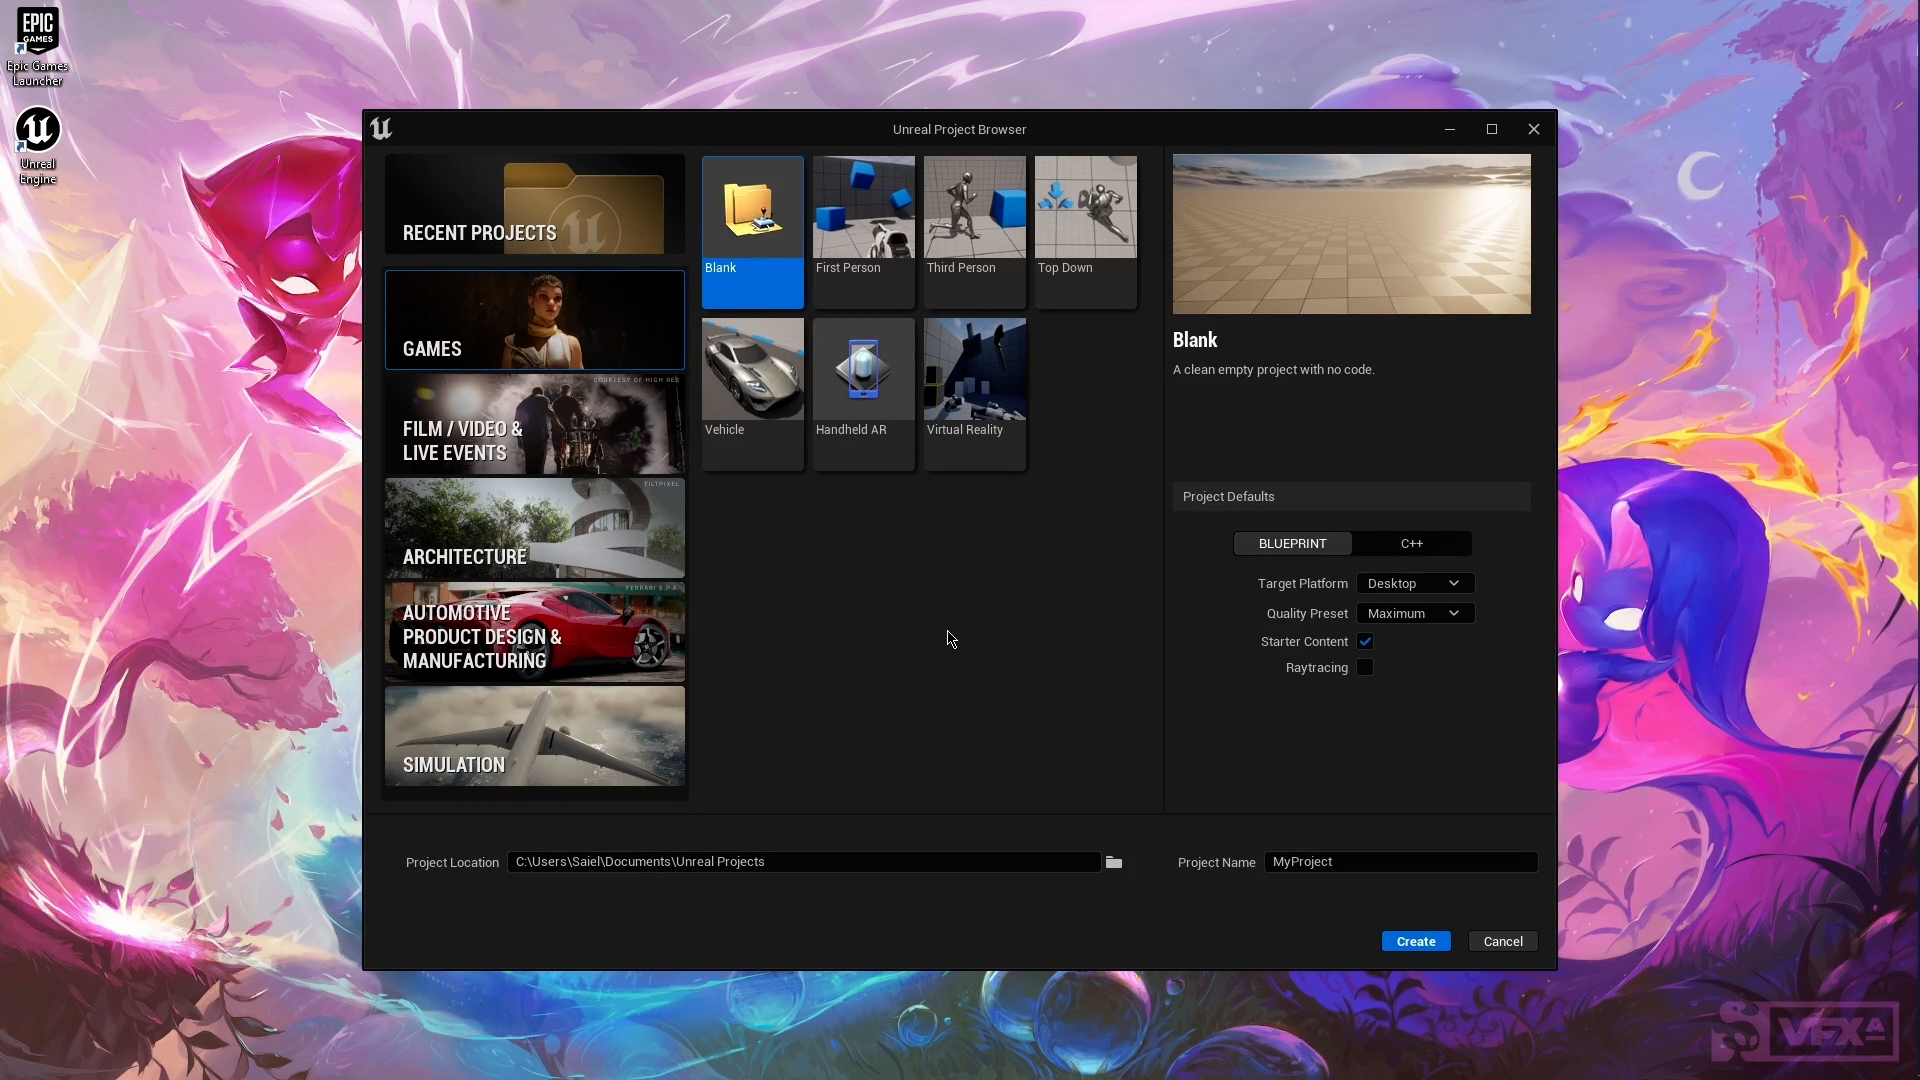This screenshot has height=1080, width=1920.
Task: Switch project type to C++
Action: click(x=1411, y=544)
